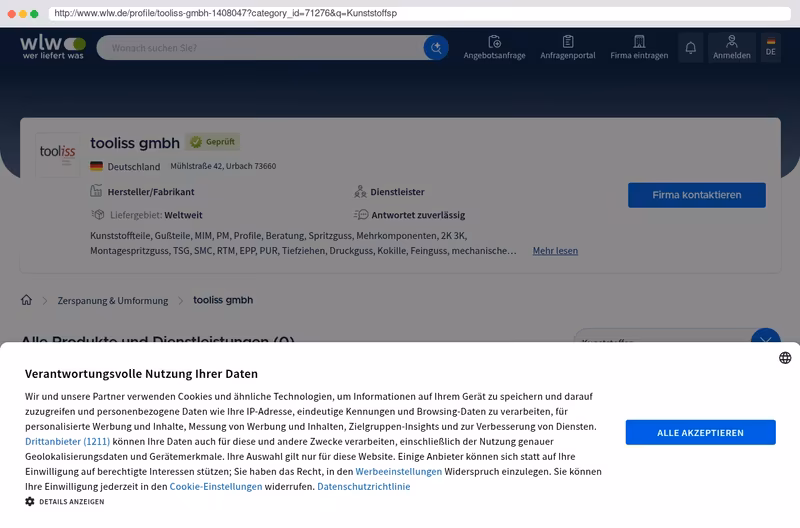Open the Drittanbieter (1211) link
The height and width of the screenshot is (528, 800).
(x=67, y=441)
